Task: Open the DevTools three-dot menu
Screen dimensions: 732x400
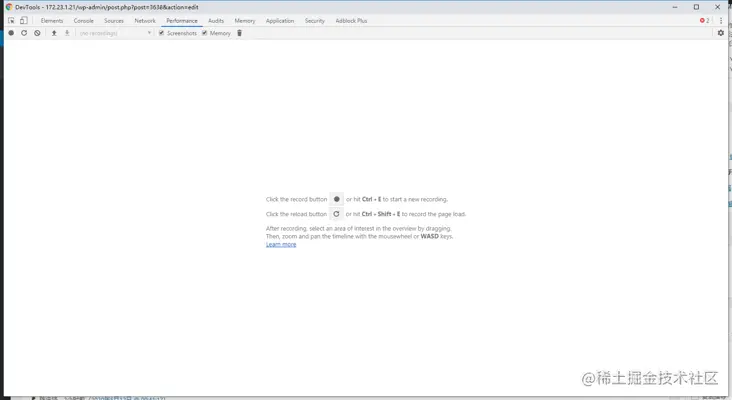Action: (721, 21)
